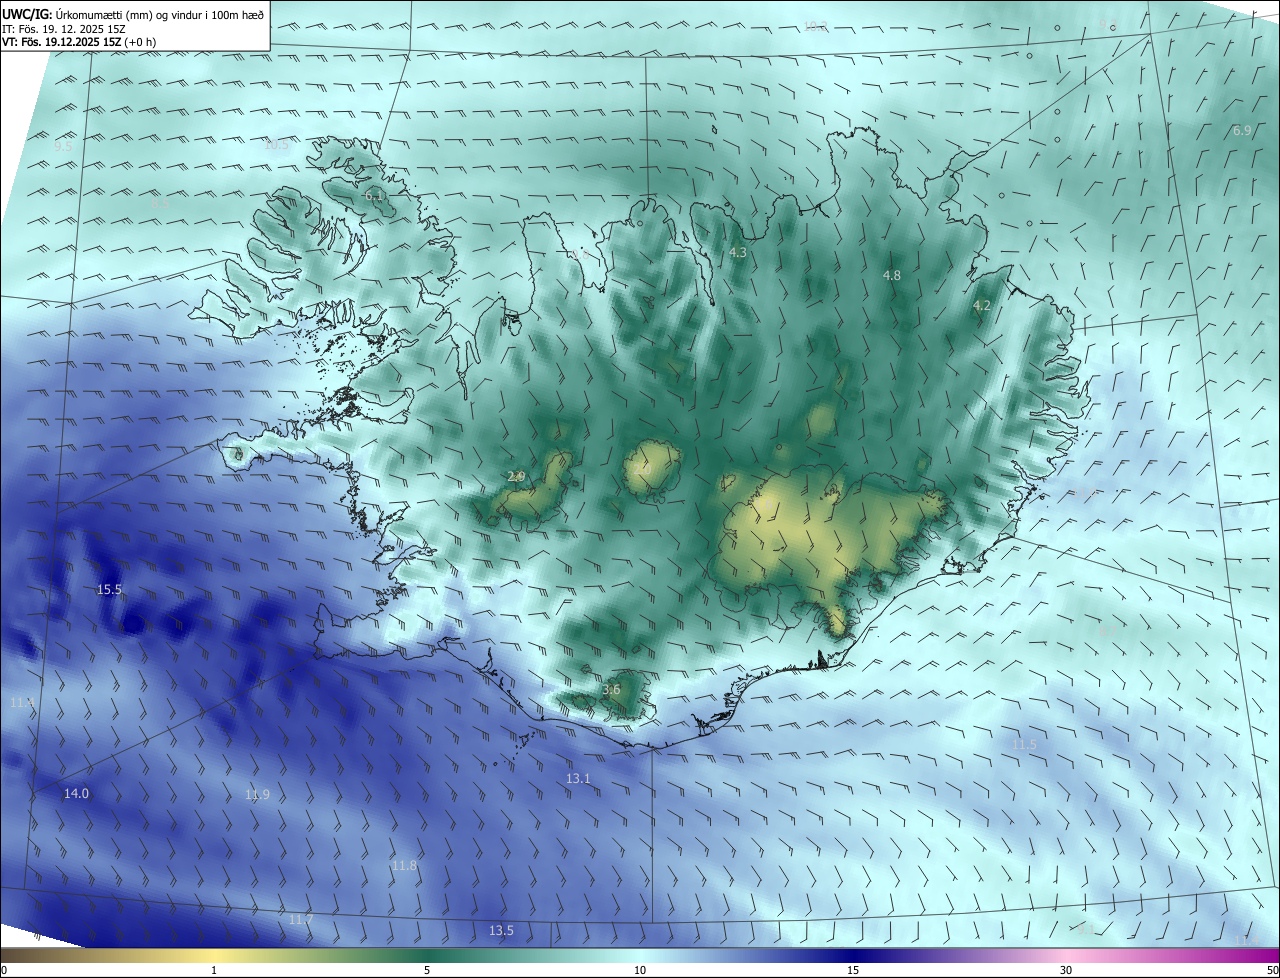Select the 5 tick label on the color scale
1280x978 pixels.
427,970
